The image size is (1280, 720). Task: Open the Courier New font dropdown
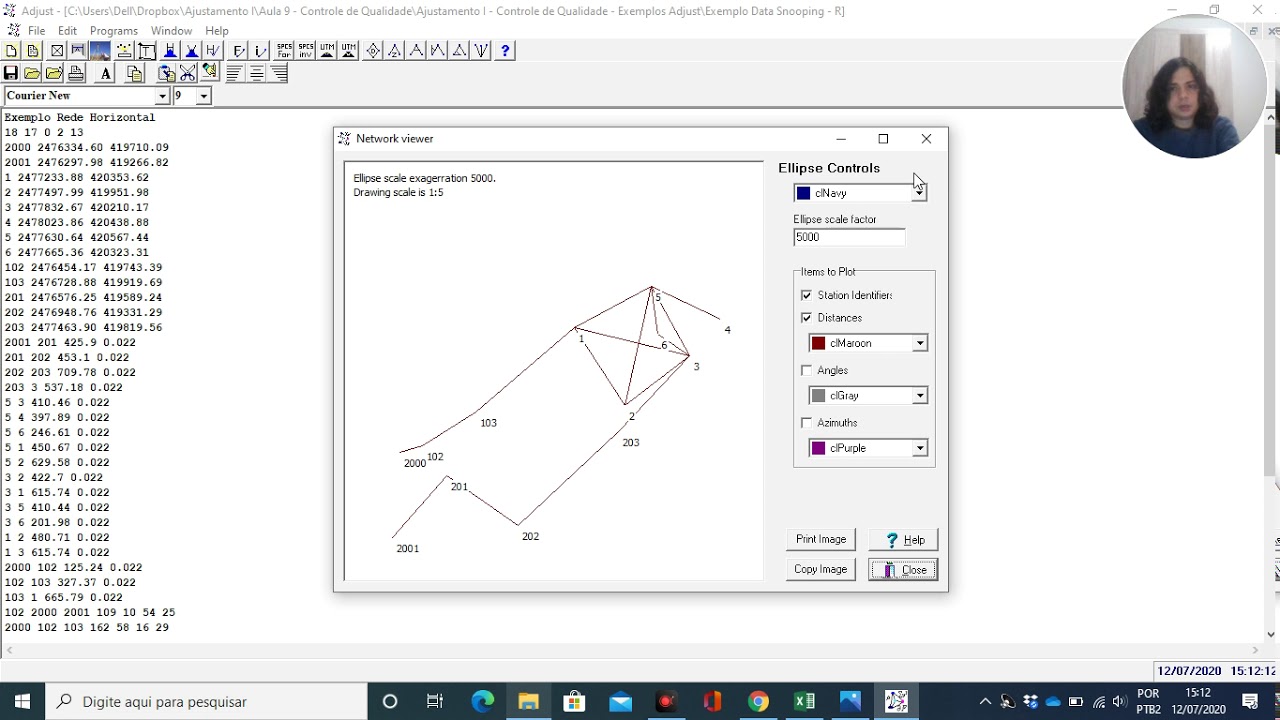162,96
